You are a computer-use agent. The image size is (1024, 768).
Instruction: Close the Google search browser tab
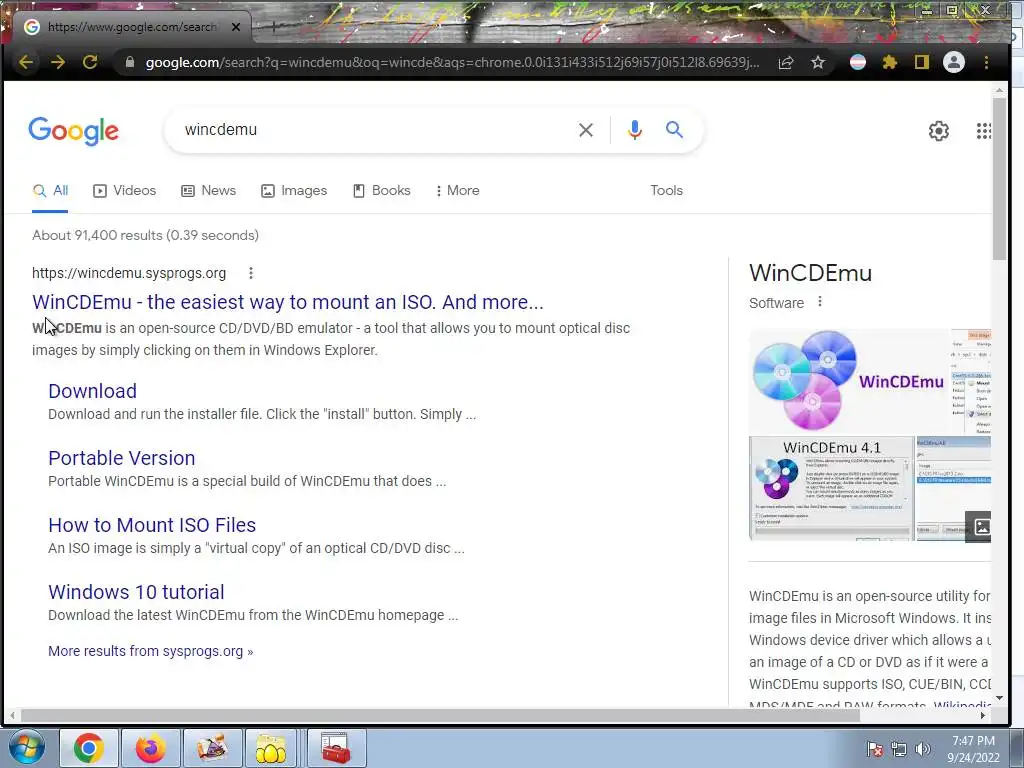coord(236,27)
